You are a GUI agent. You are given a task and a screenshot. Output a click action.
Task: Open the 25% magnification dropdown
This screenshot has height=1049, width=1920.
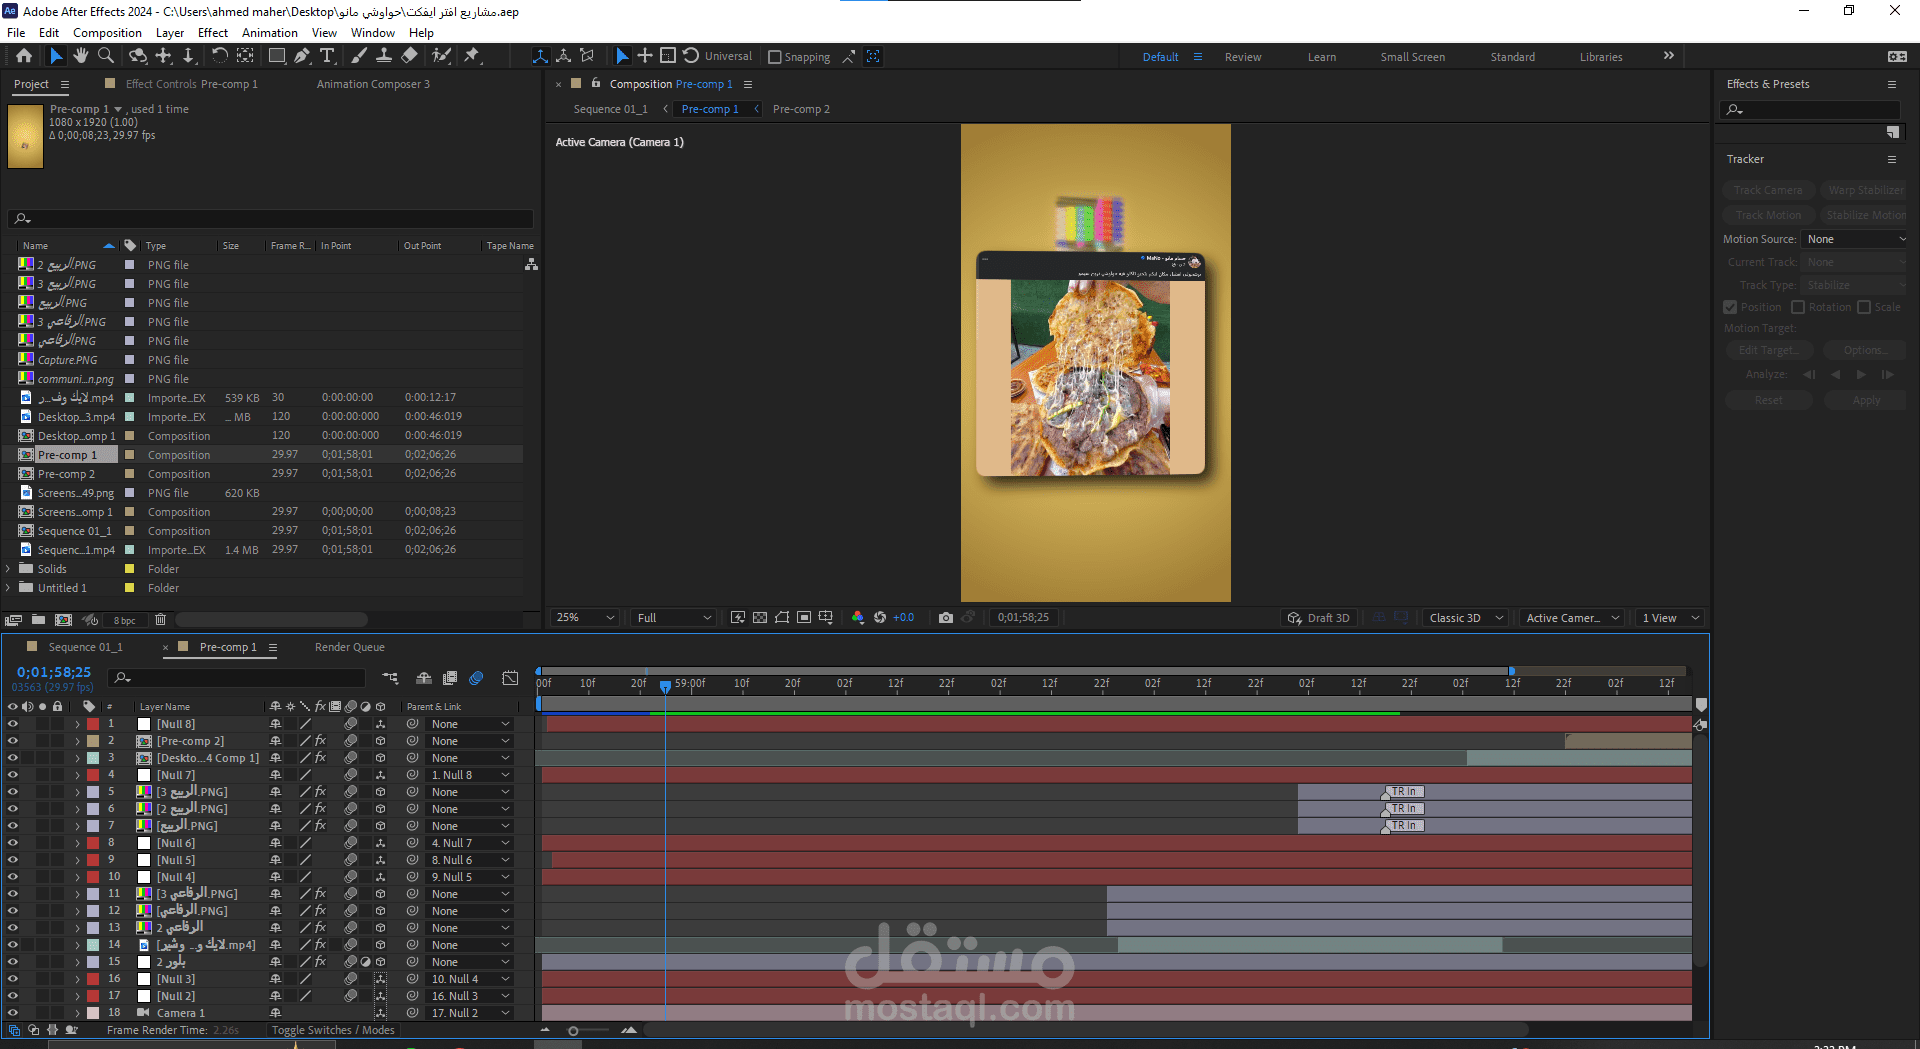click(585, 618)
